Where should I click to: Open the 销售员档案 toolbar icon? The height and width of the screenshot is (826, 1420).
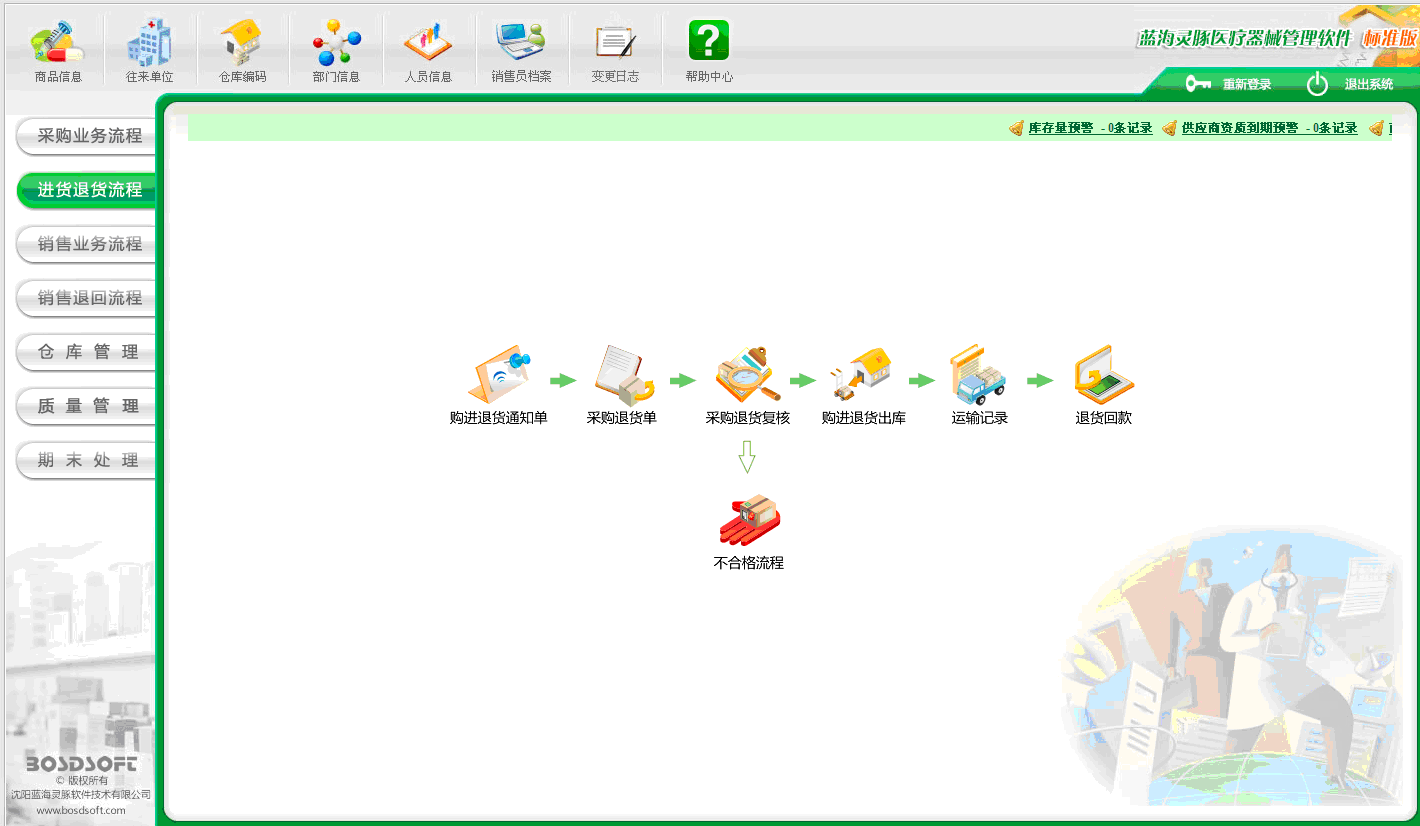point(521,42)
